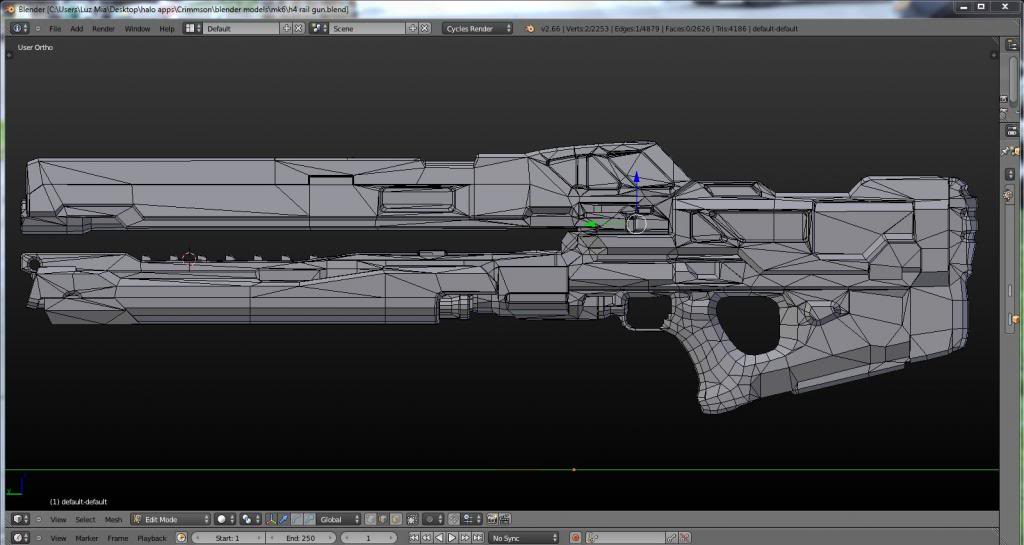The image size is (1024, 545).
Task: Jump to the end frame
Action: pyautogui.click(x=478, y=538)
